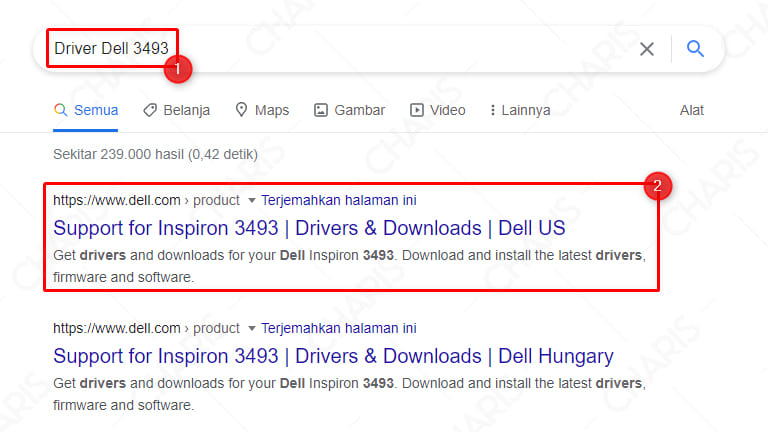Click the Dell Hungary result description snippet
The width and height of the screenshot is (768, 432).
[349, 394]
